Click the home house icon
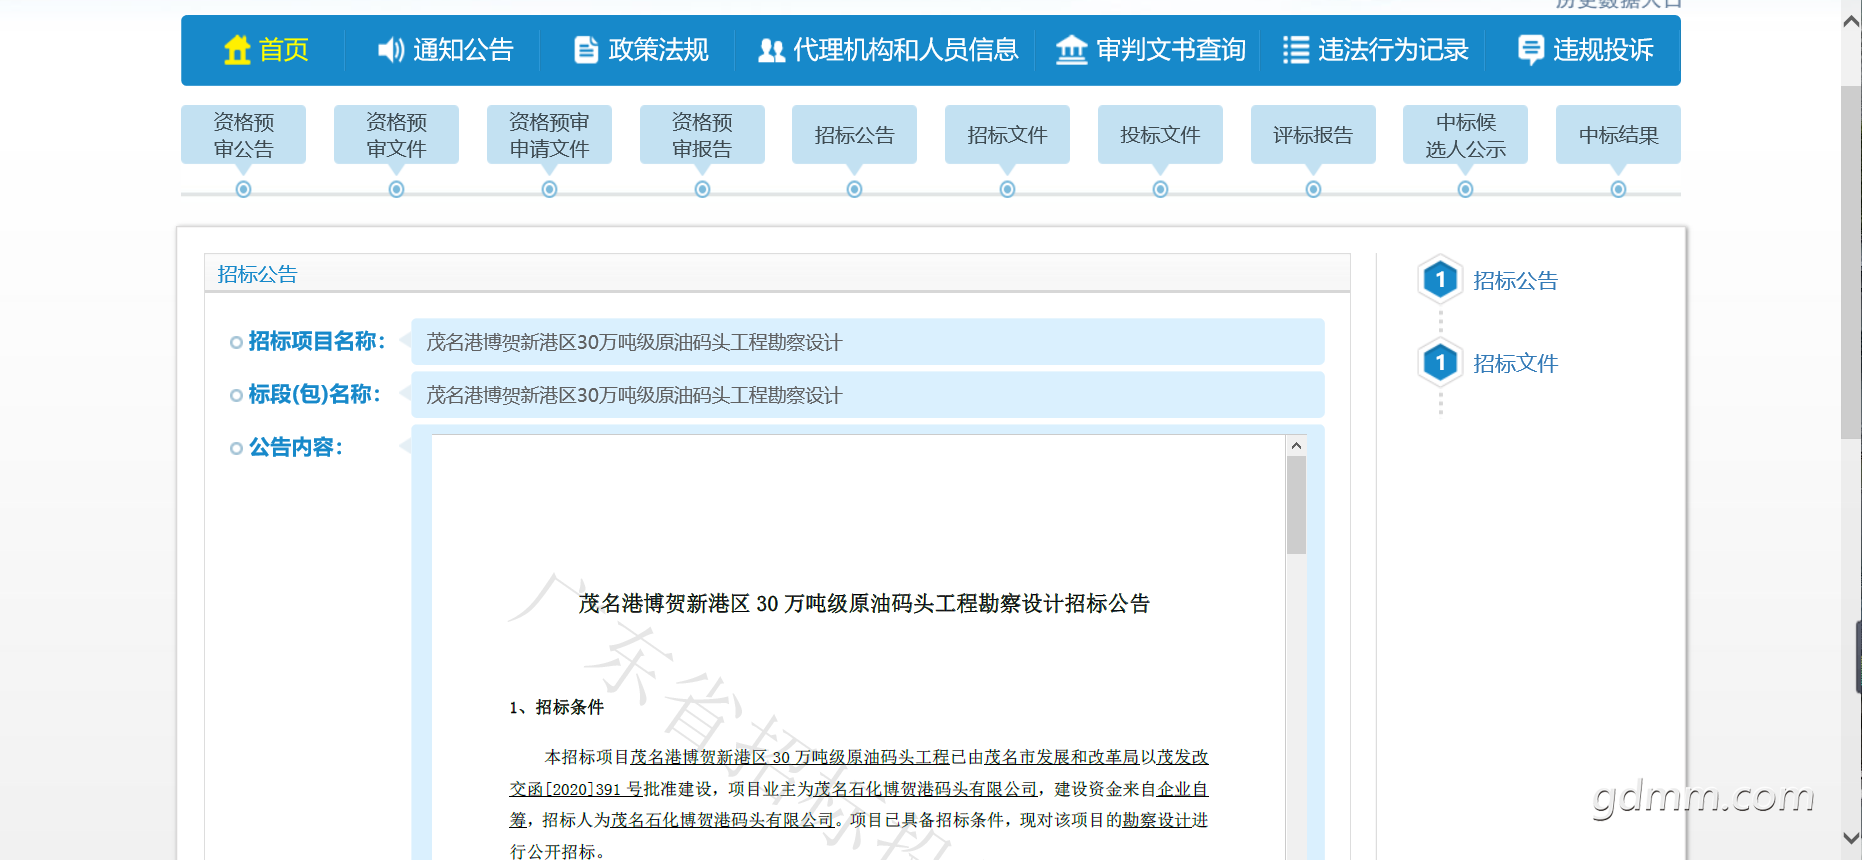The height and width of the screenshot is (860, 1862). (237, 50)
